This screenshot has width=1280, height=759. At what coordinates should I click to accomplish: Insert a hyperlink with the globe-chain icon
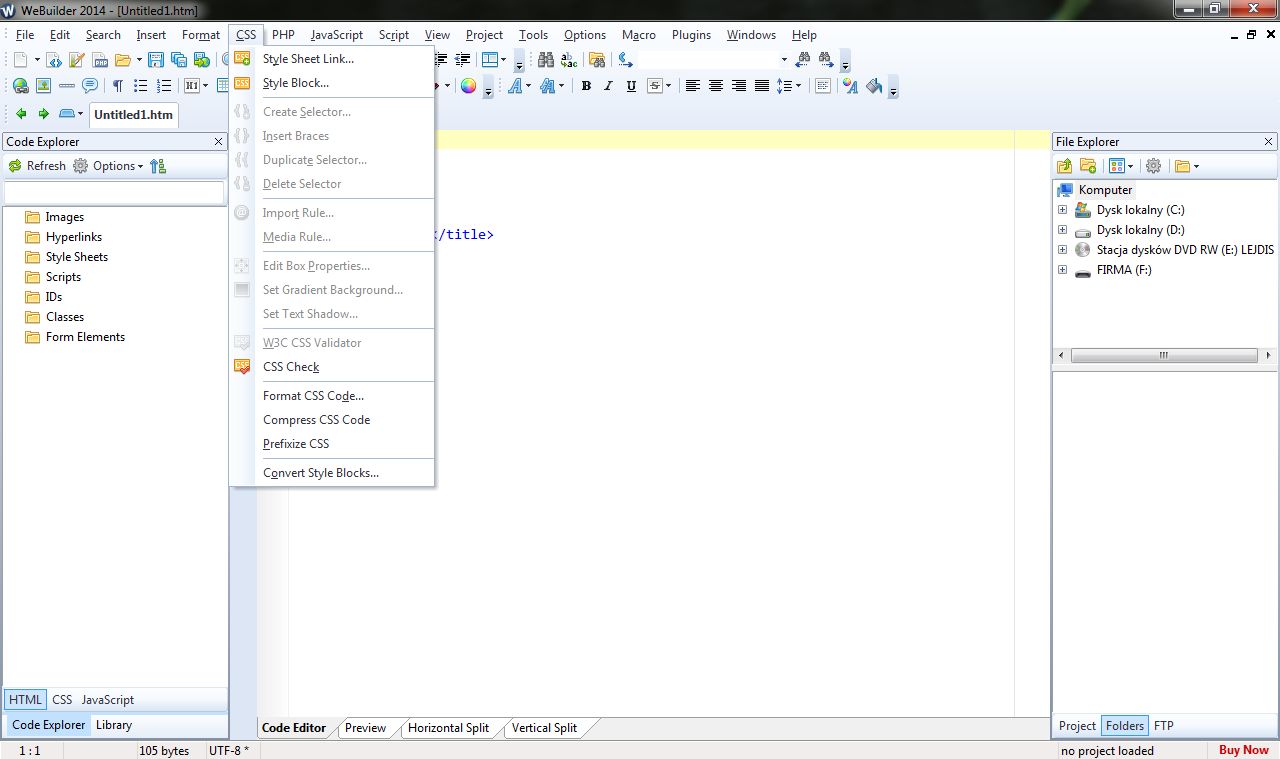[x=20, y=86]
